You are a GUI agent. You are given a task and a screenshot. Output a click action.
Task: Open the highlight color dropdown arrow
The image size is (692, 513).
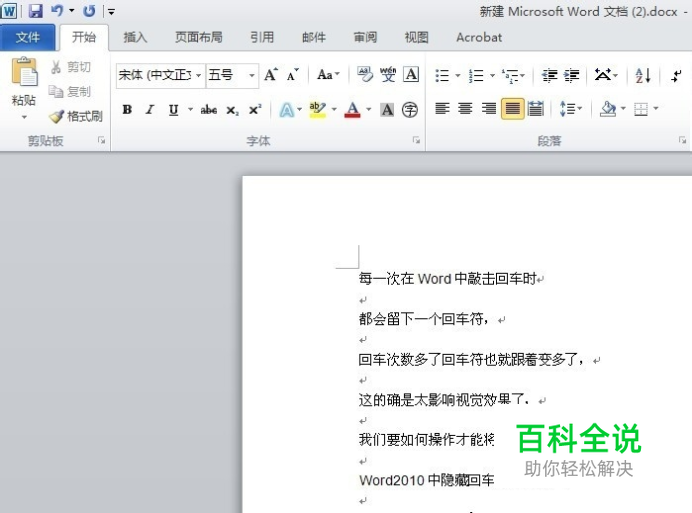tap(334, 109)
